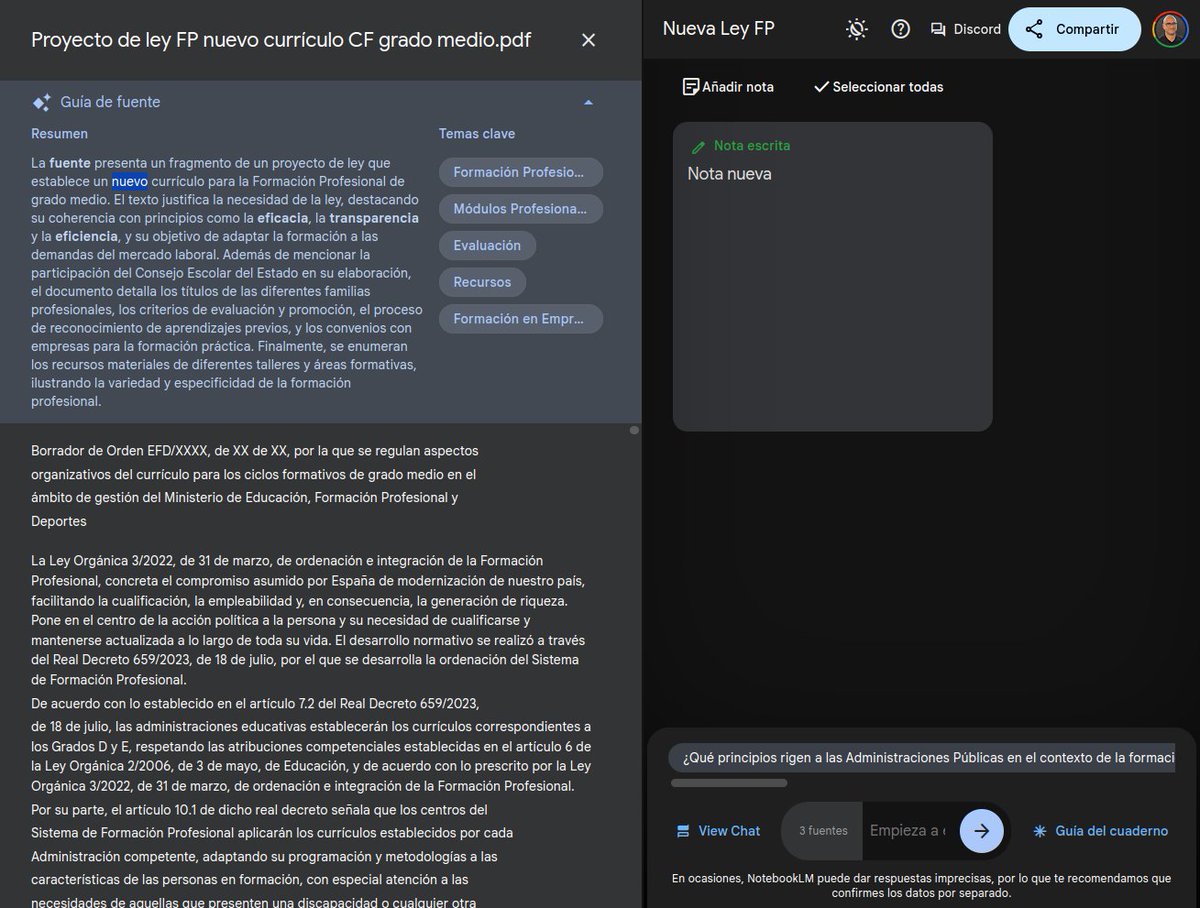Select the Evaluación topic chip
Viewport: 1200px width, 908px height.
pyautogui.click(x=487, y=245)
